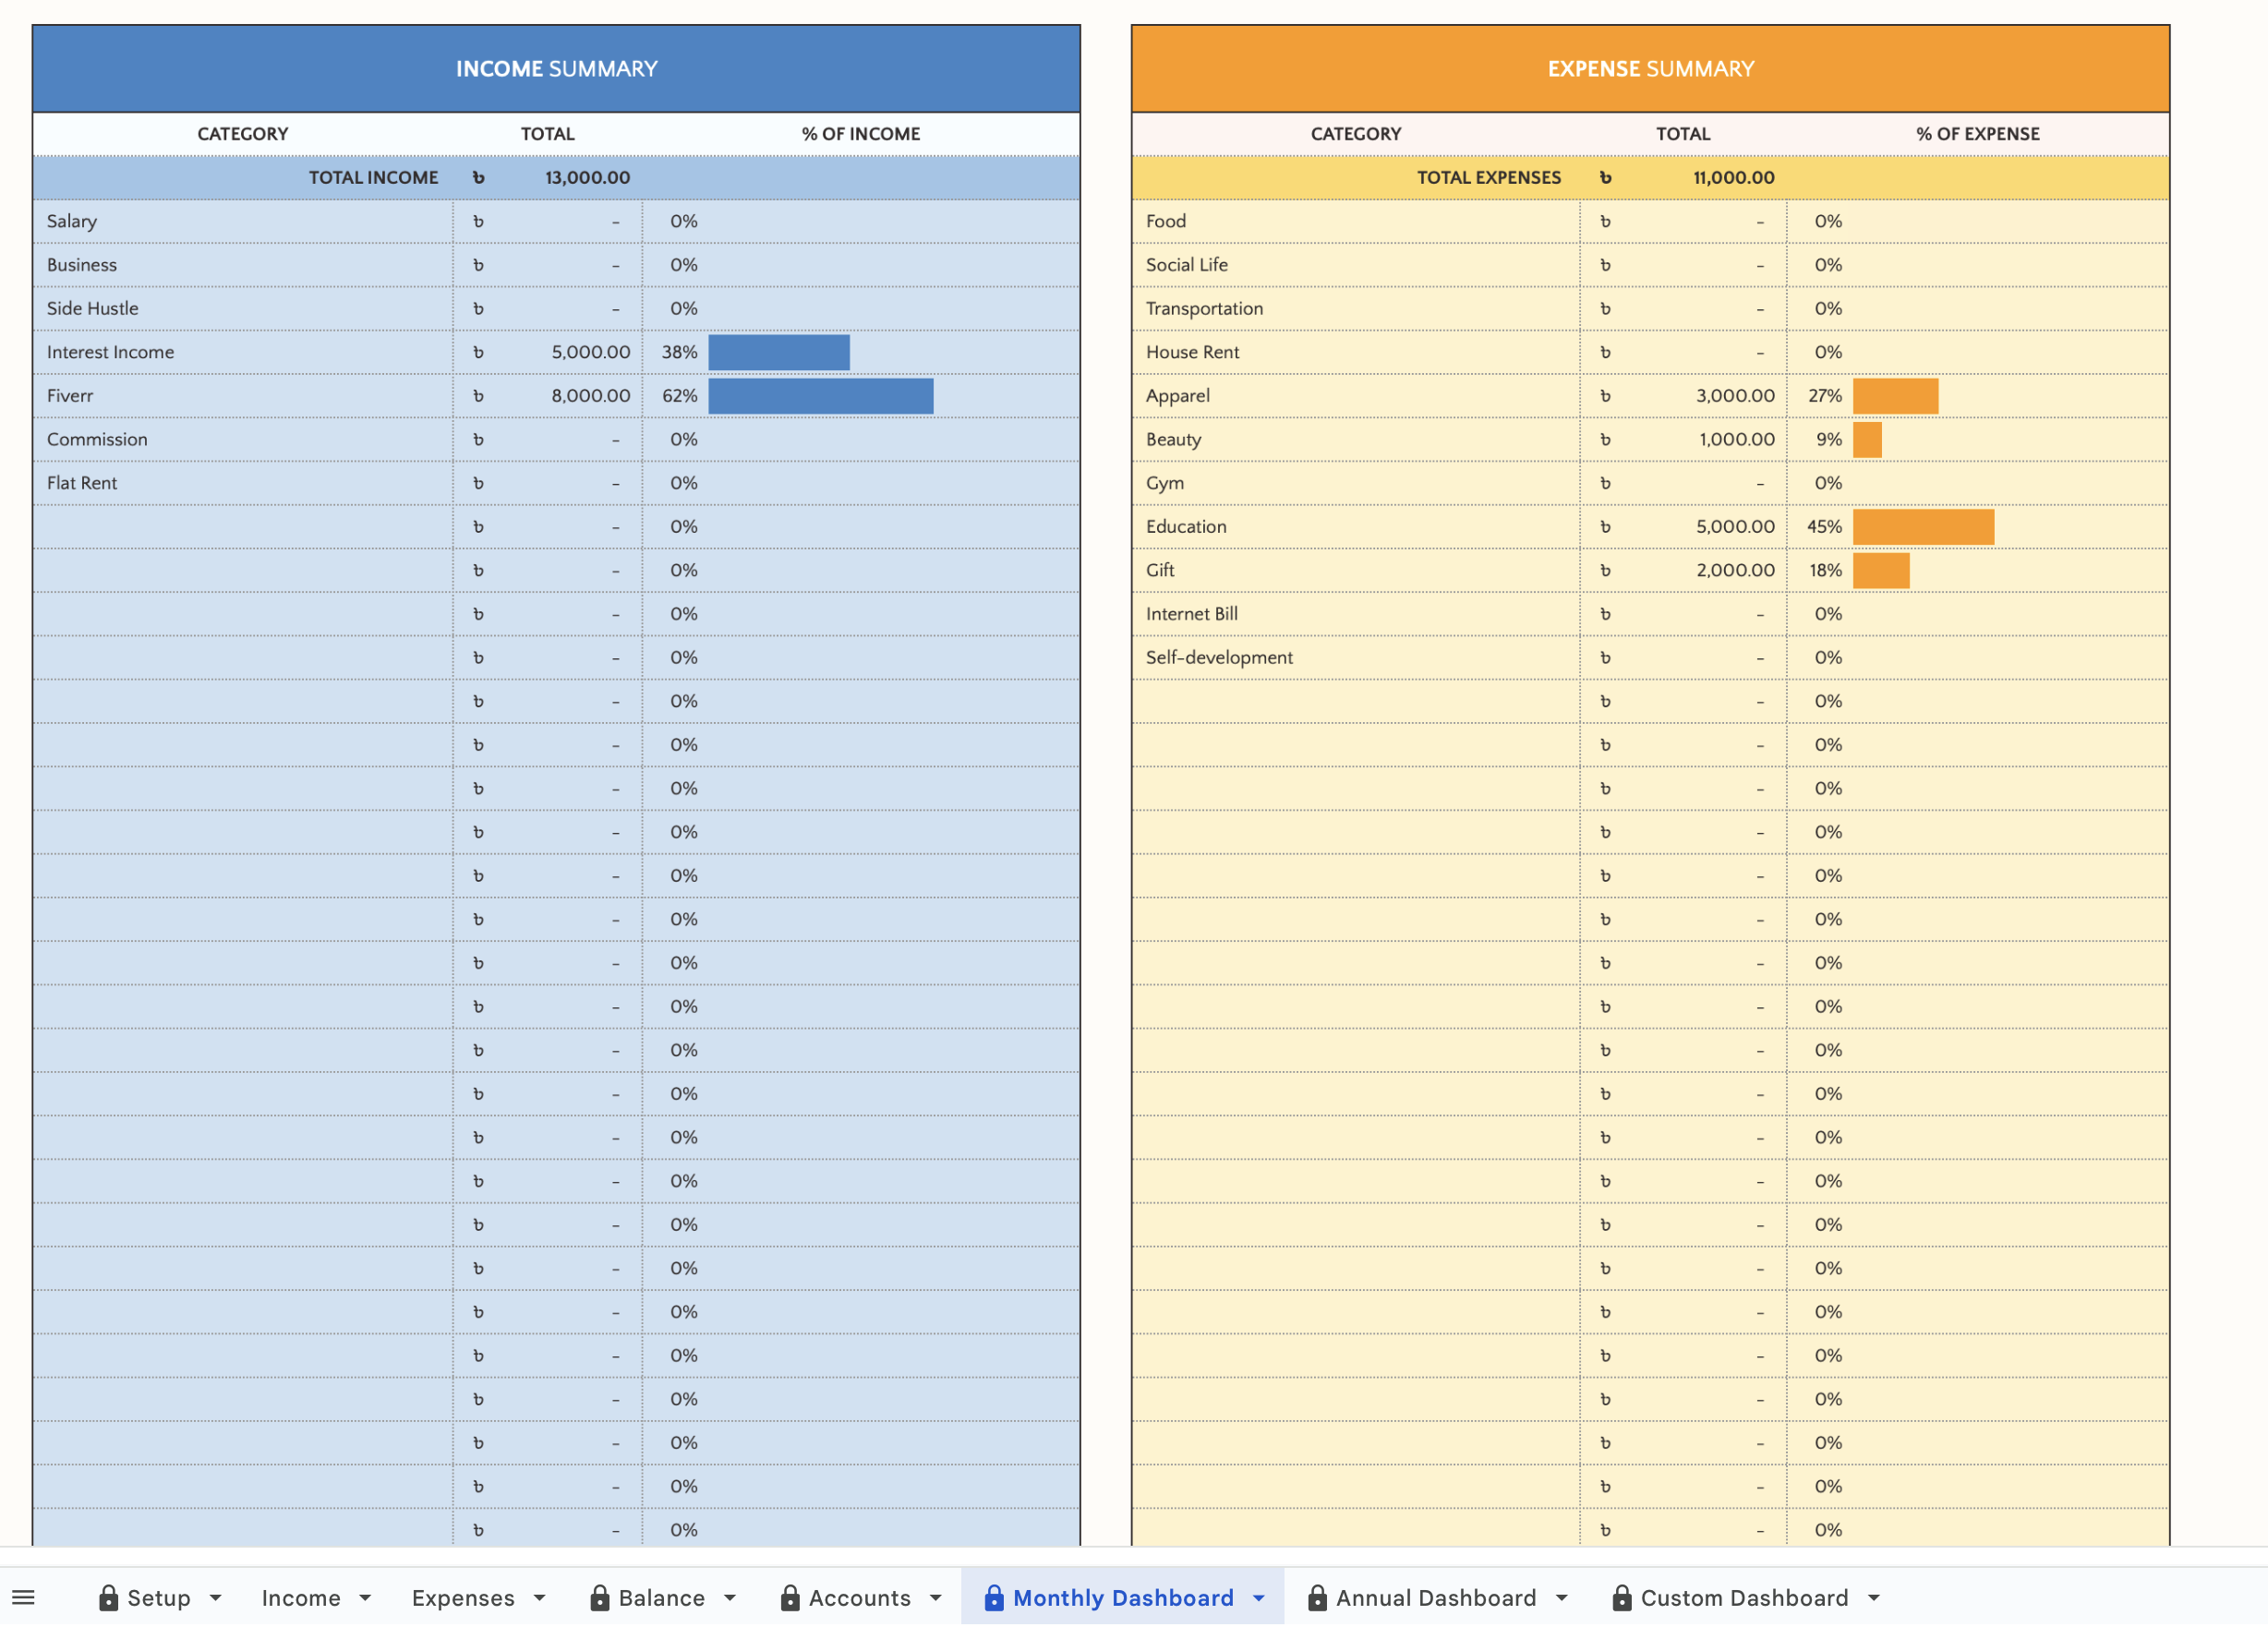2268x1627 pixels.
Task: Open the Expenses tab dropdown arrow
Action: [539, 1597]
